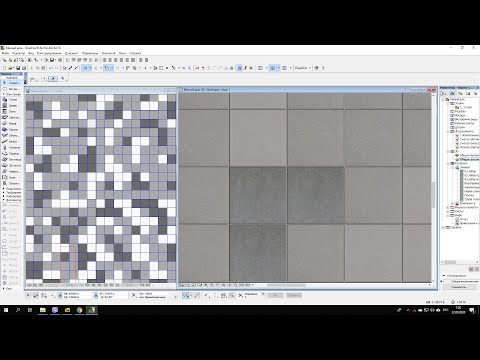Select the Зона (Zone) tool
The width and height of the screenshot is (480, 360).
(11, 177)
